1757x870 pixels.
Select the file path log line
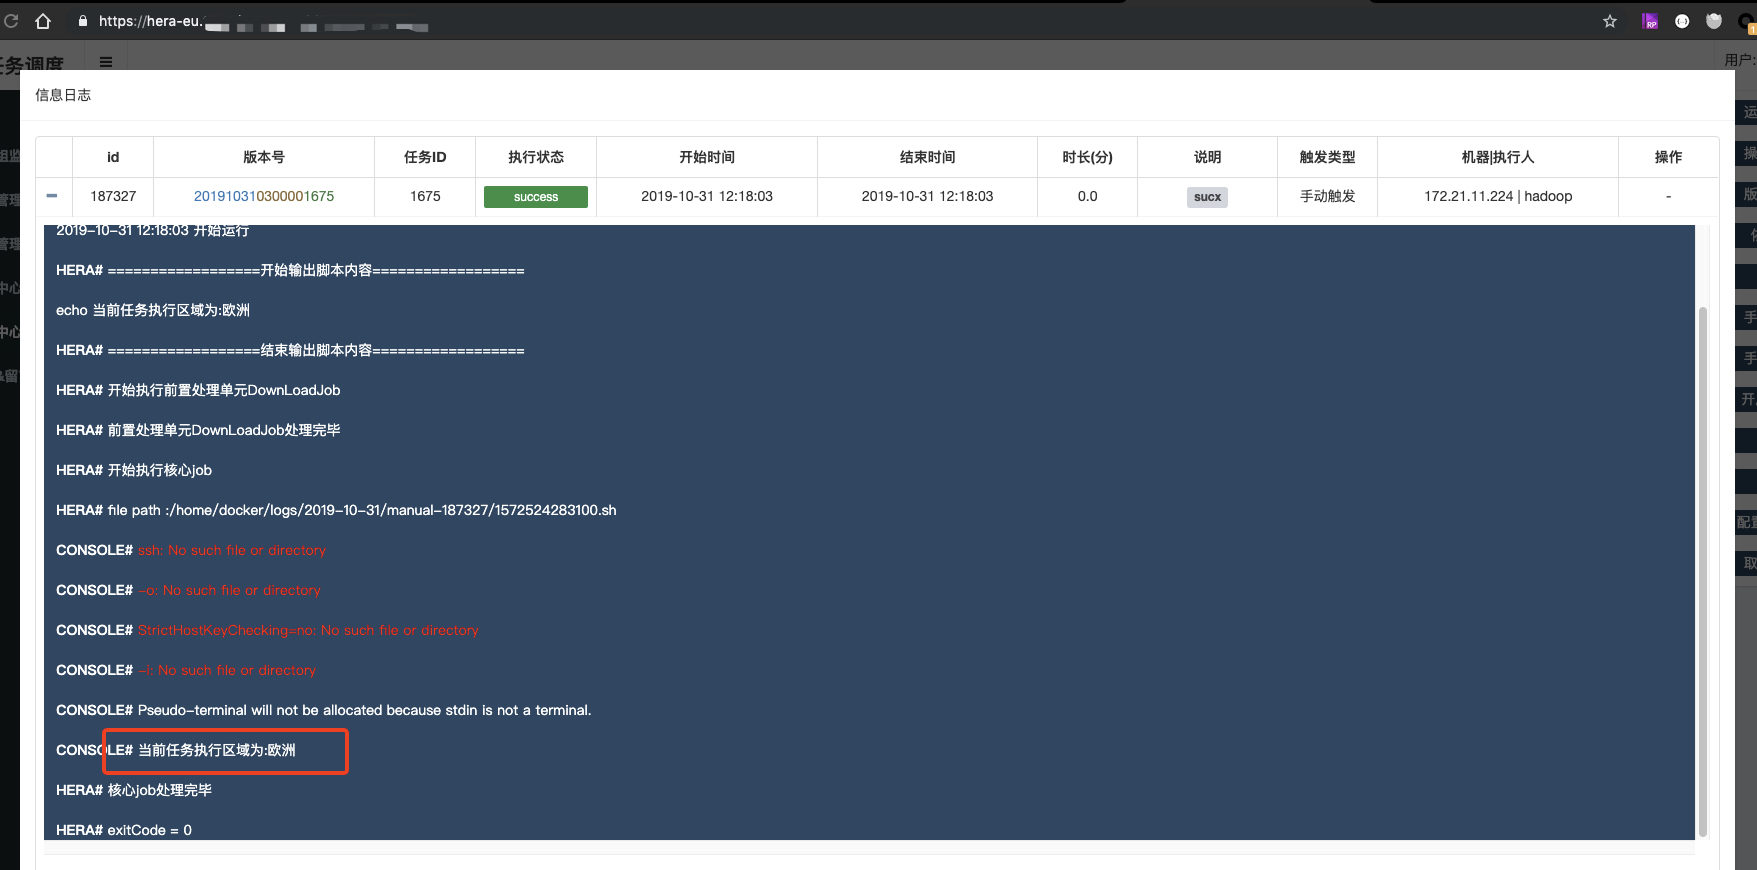click(336, 510)
